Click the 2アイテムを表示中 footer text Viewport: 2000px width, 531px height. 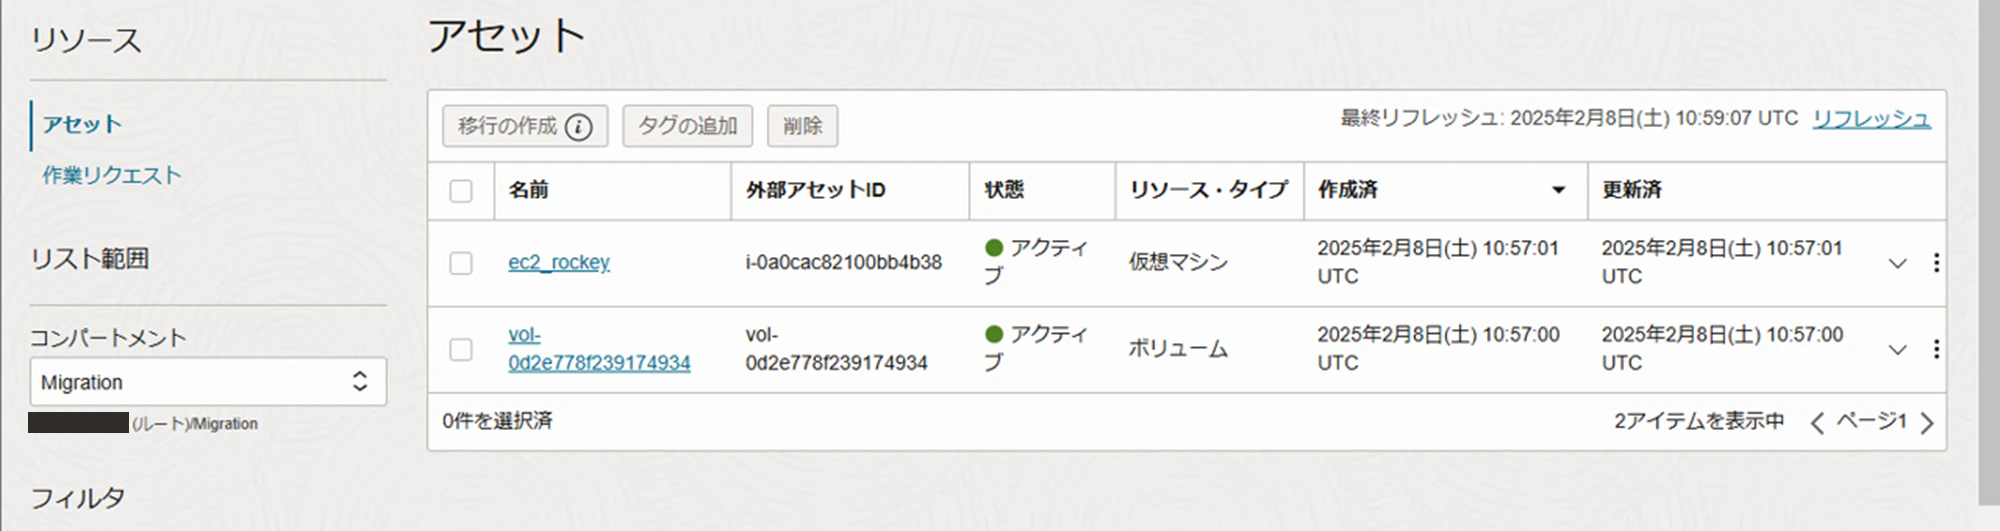[1698, 421]
